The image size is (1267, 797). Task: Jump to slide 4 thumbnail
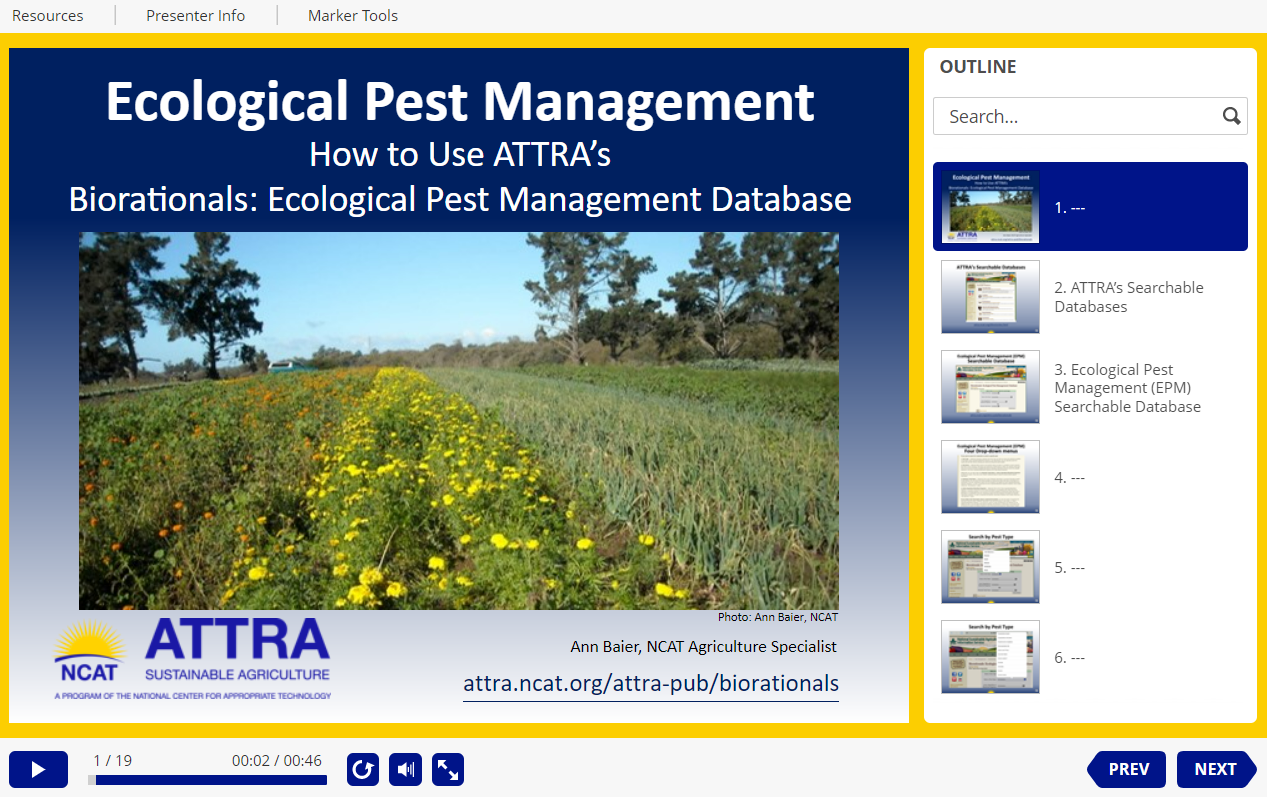click(x=990, y=477)
